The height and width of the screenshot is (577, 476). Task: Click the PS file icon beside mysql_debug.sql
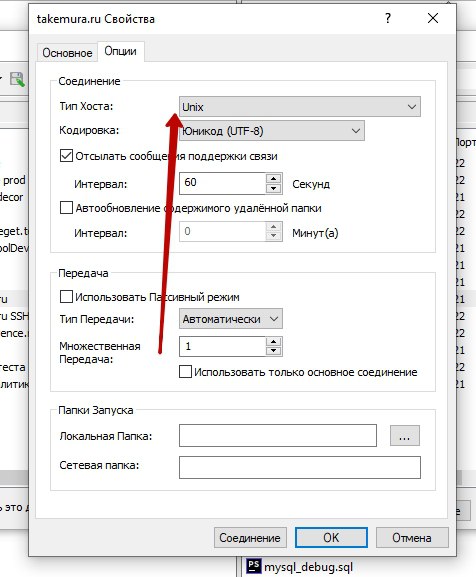(253, 566)
